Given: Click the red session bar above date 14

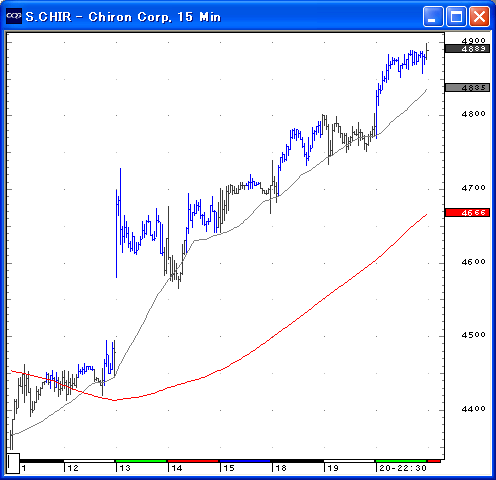Looking at the screenshot, I should (193, 461).
